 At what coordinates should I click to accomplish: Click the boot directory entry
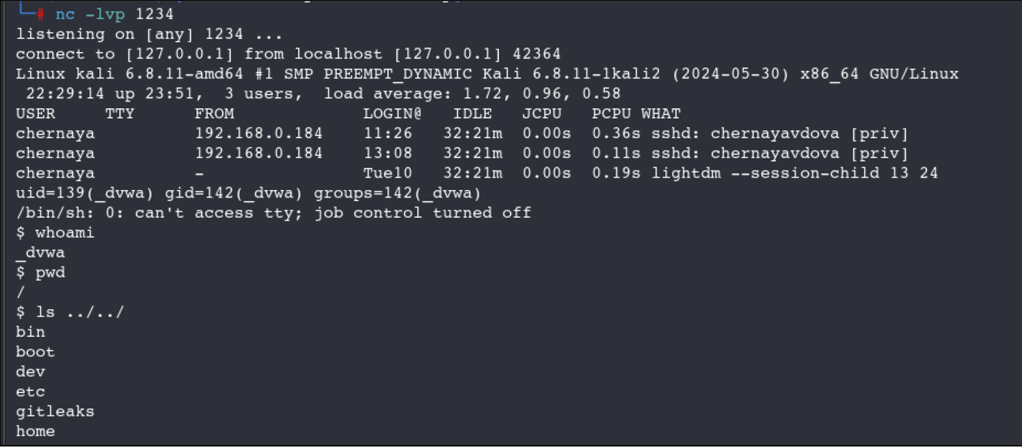[35, 352]
